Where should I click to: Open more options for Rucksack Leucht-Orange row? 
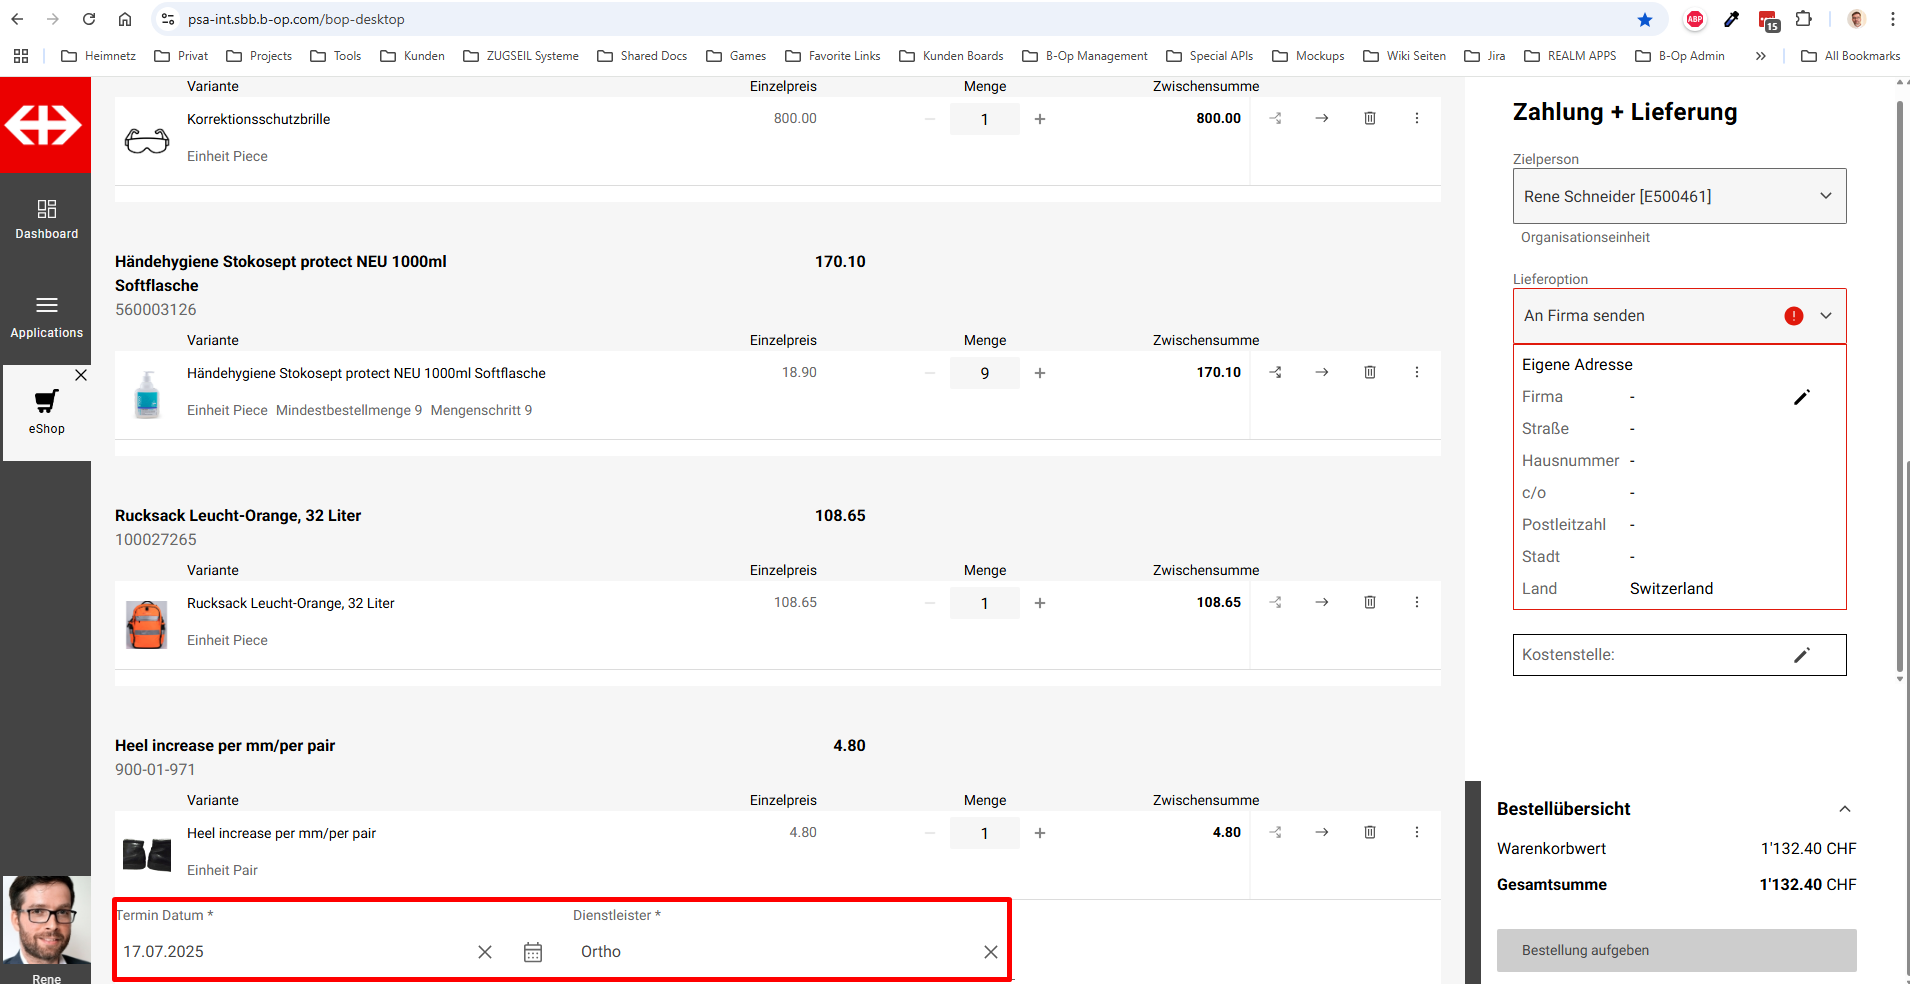pos(1416,602)
